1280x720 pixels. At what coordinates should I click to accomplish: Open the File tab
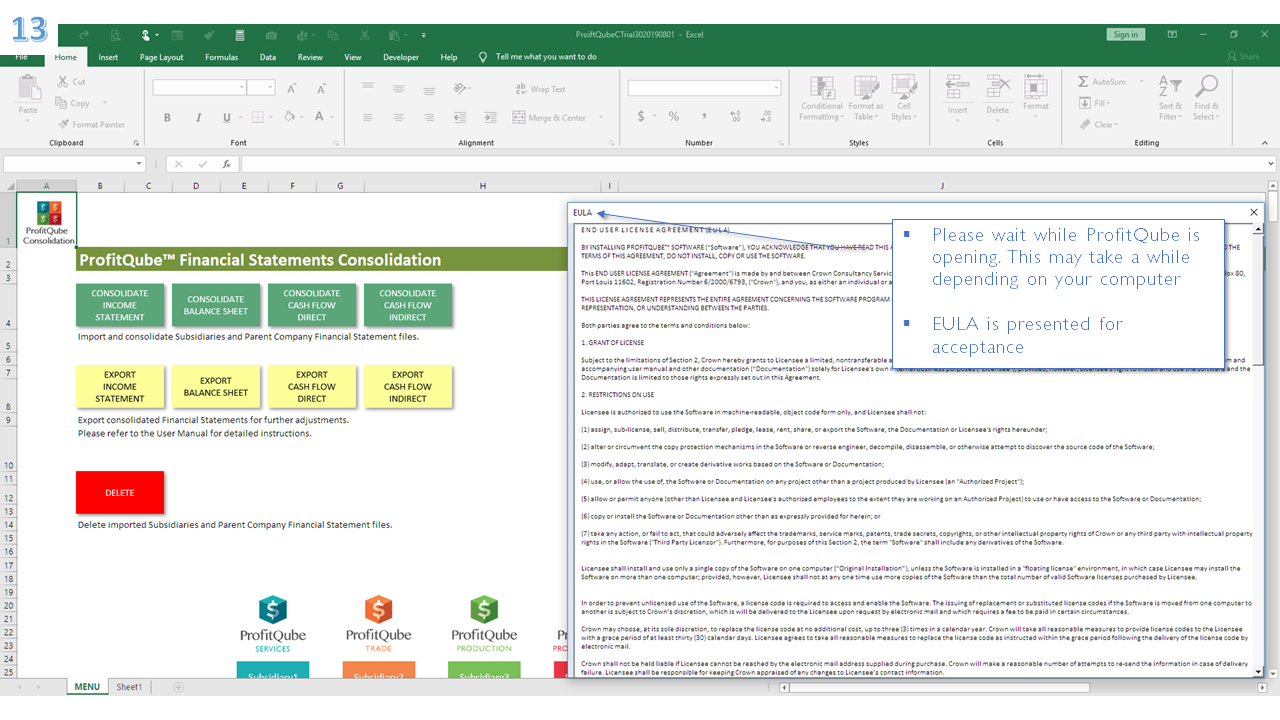point(21,57)
